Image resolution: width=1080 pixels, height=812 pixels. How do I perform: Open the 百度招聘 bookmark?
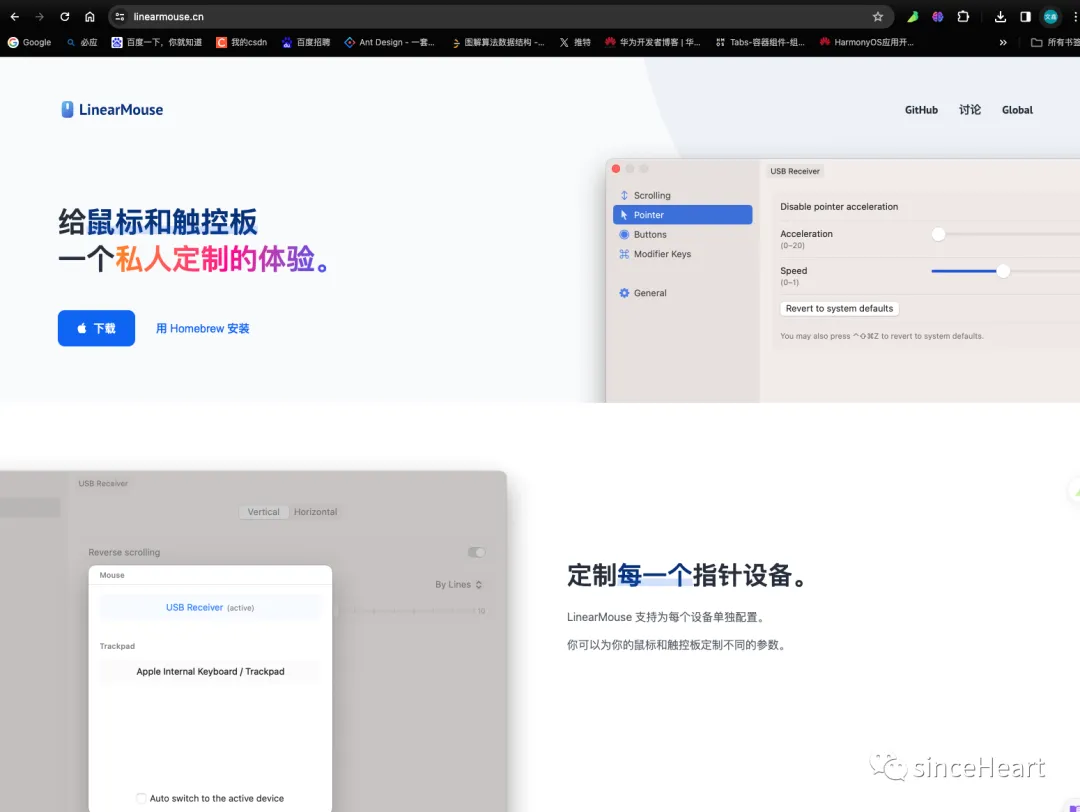tap(306, 42)
